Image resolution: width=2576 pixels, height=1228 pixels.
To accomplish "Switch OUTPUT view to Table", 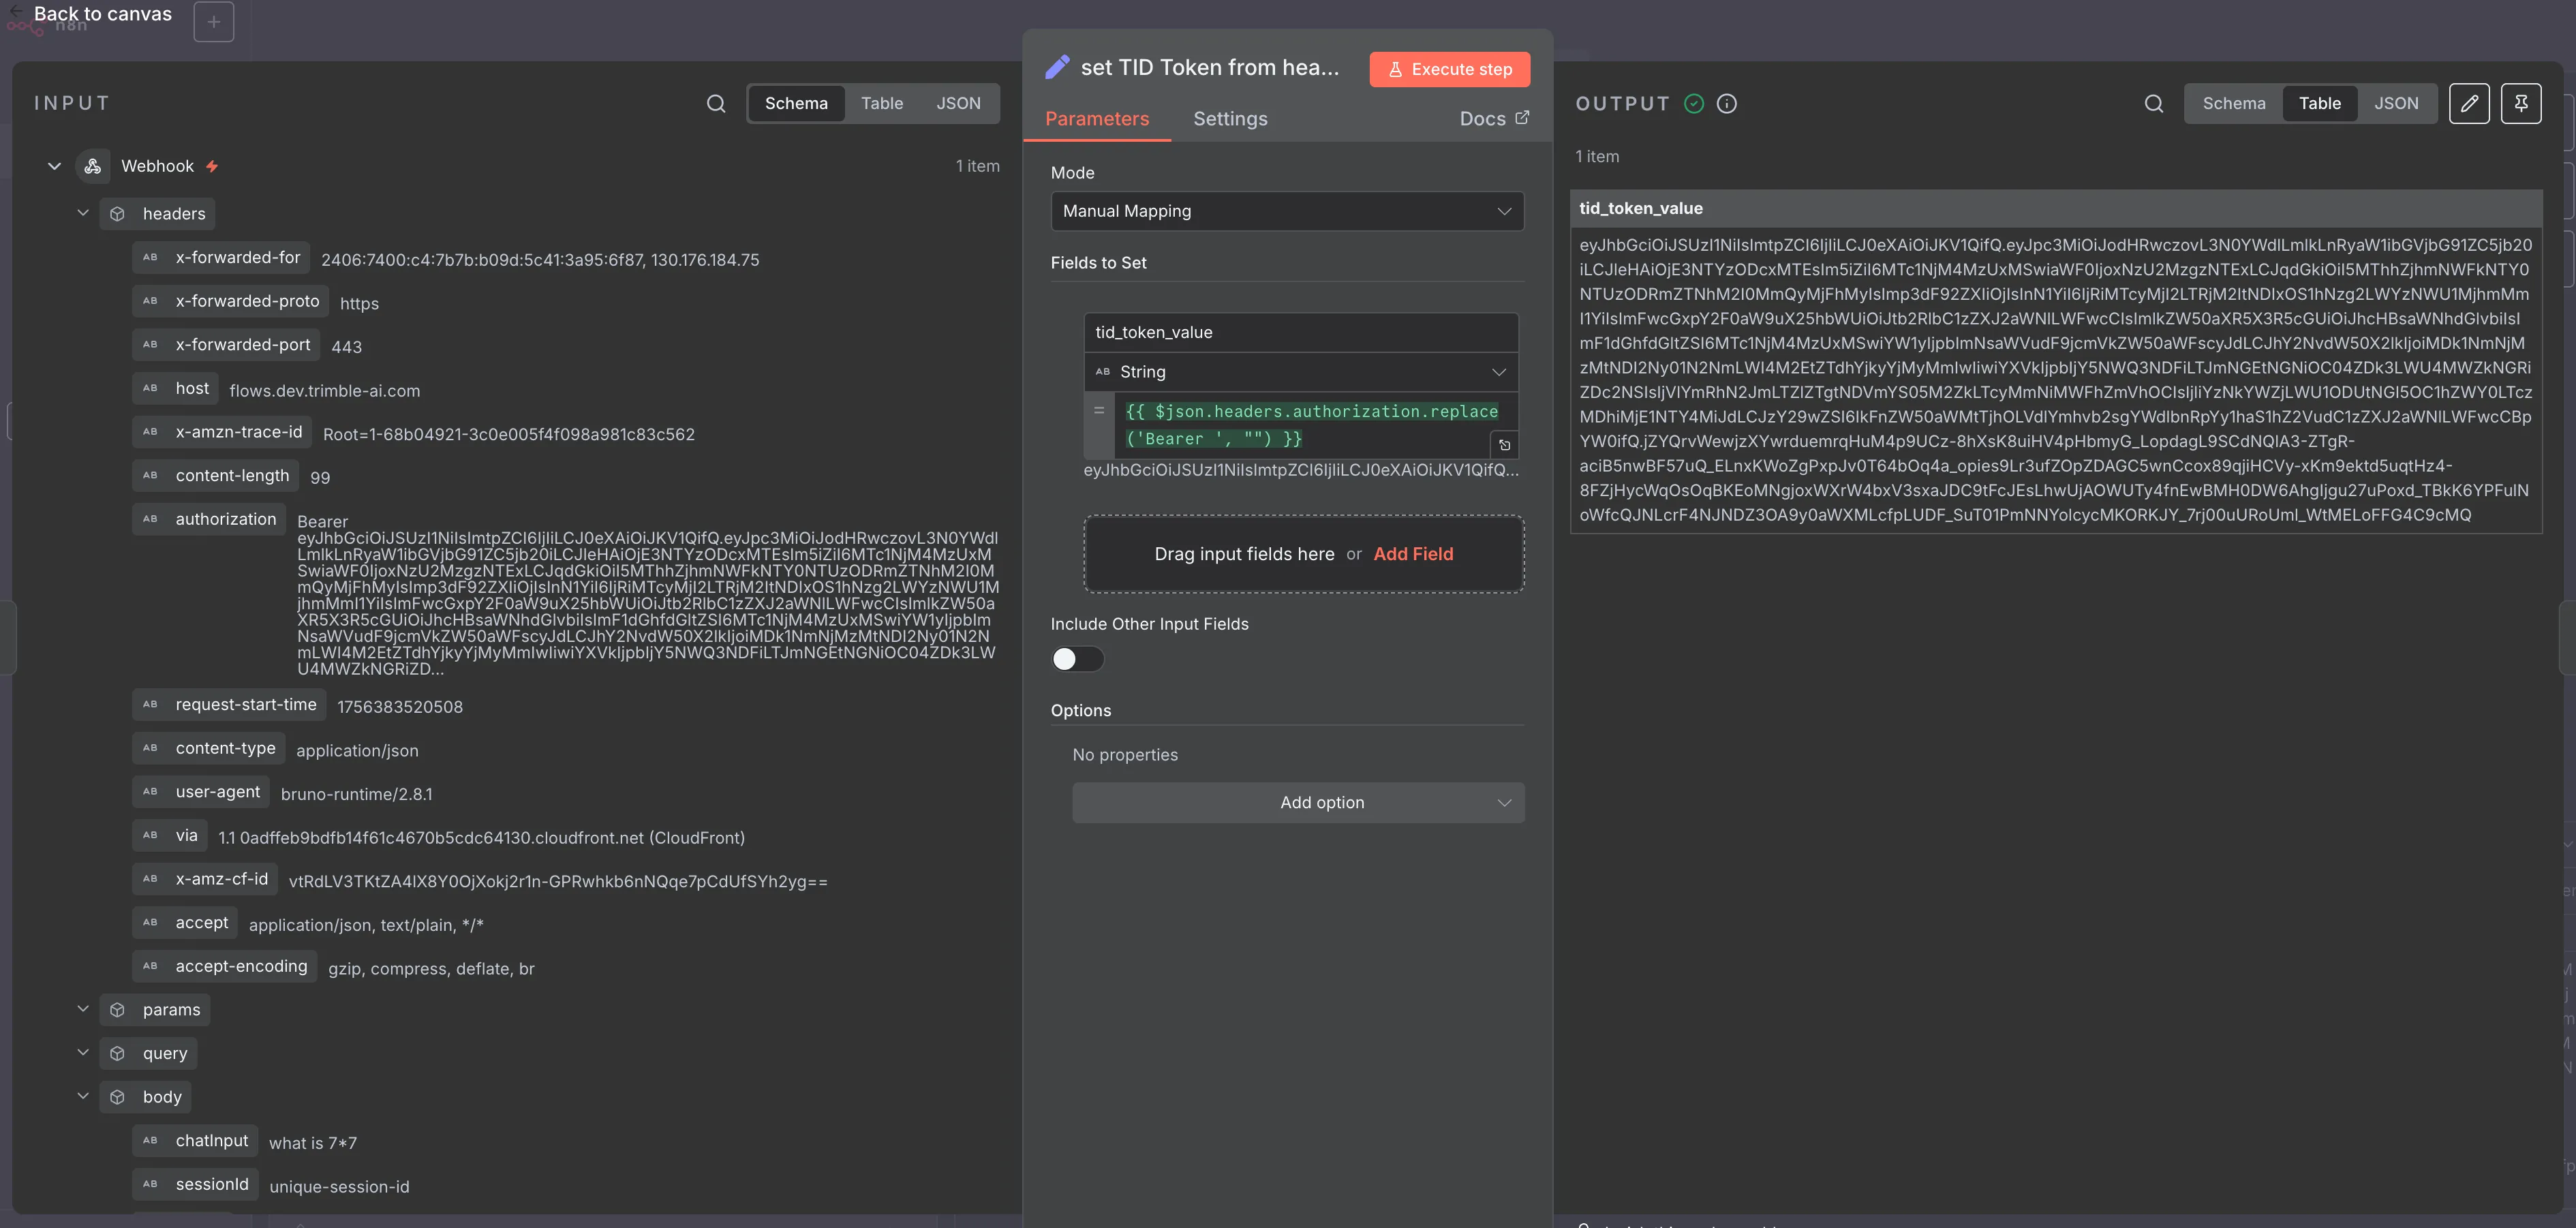I will click(x=2320, y=103).
